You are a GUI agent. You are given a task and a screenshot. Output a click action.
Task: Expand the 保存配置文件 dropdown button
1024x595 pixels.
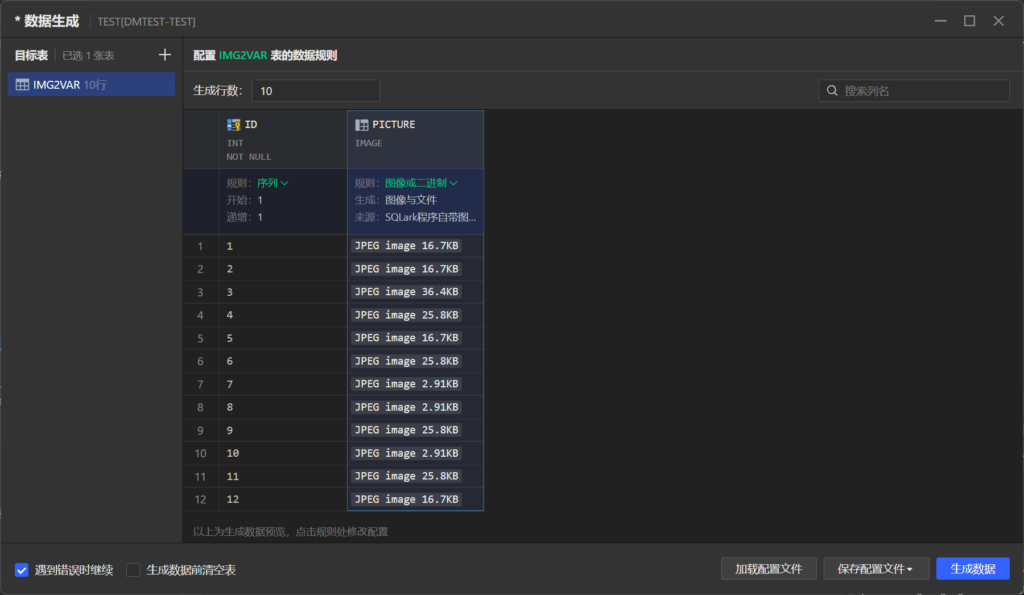pyautogui.click(x=876, y=569)
